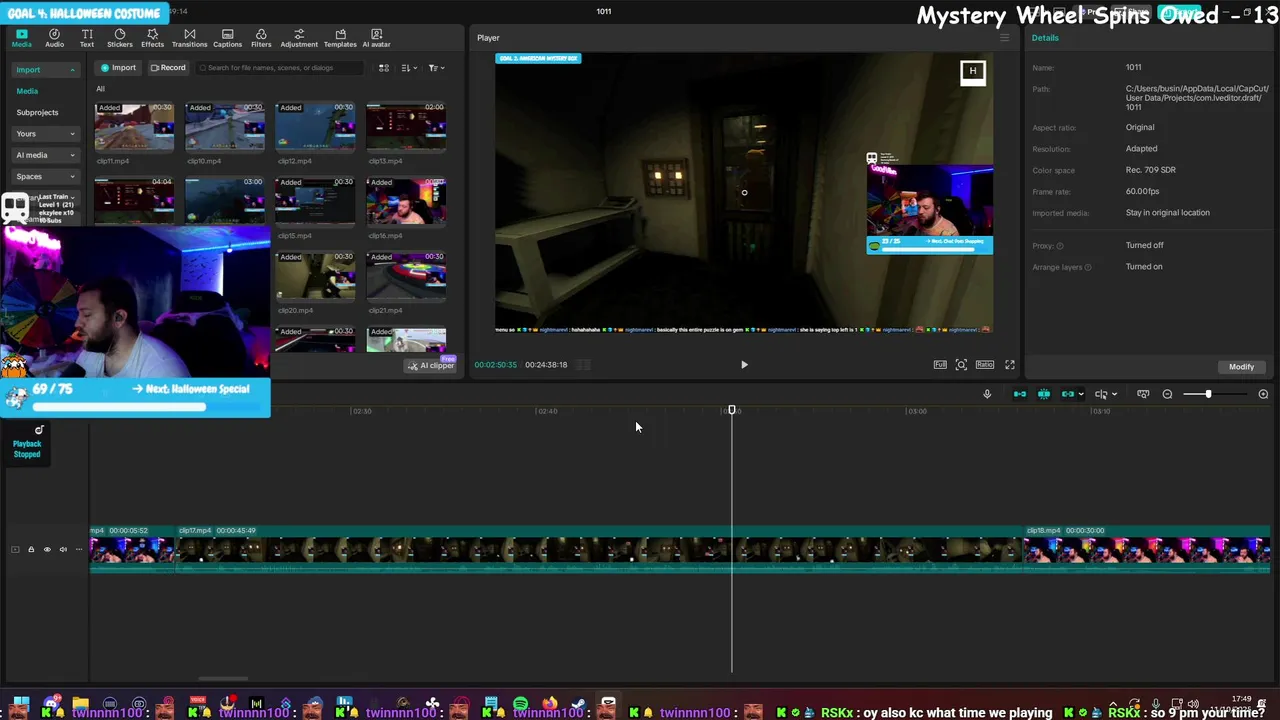Select the clip16.mp4 thumbnail
Screen dimensions: 1280x720
pyautogui.click(x=406, y=201)
